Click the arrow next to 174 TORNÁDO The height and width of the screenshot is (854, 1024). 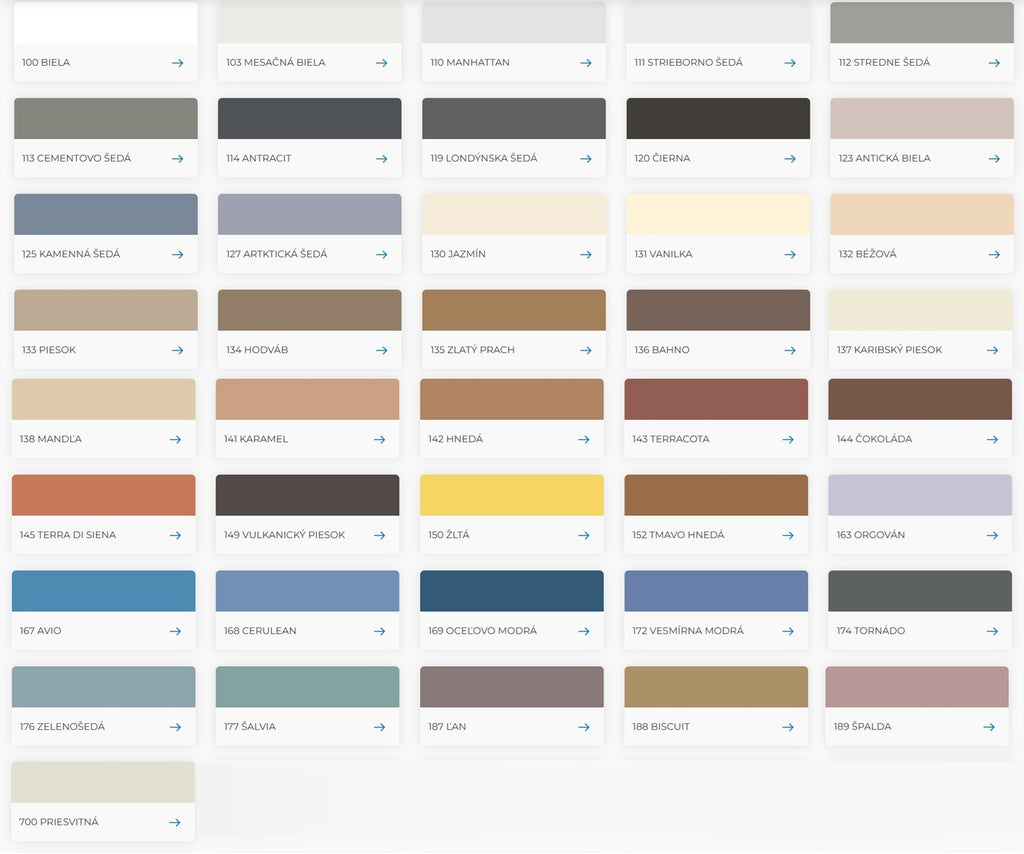pos(991,632)
